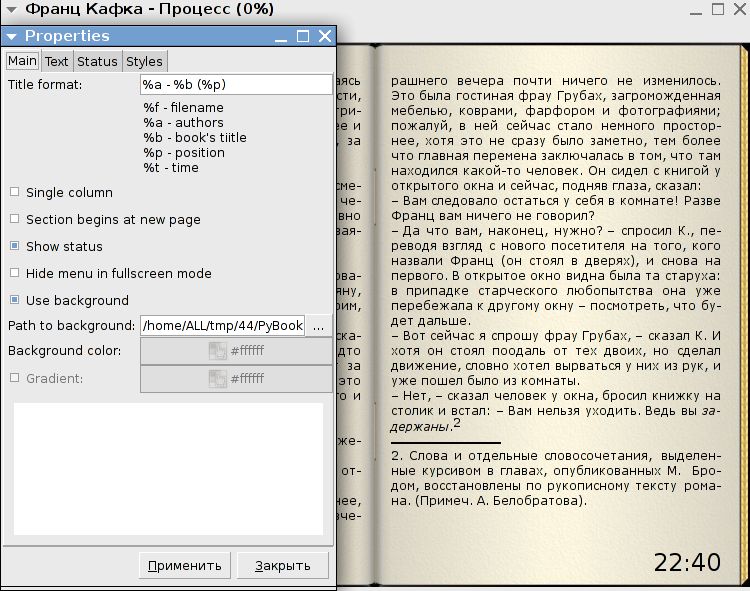
Task: Toggle Section begins at new page
Action: pos(15,219)
